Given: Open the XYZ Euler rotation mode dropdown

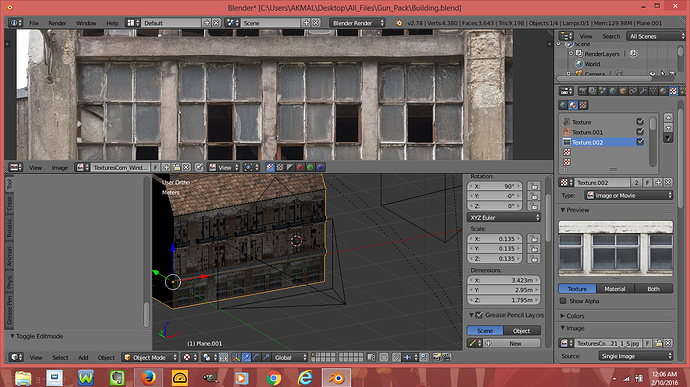Looking at the screenshot, I should 503,217.
